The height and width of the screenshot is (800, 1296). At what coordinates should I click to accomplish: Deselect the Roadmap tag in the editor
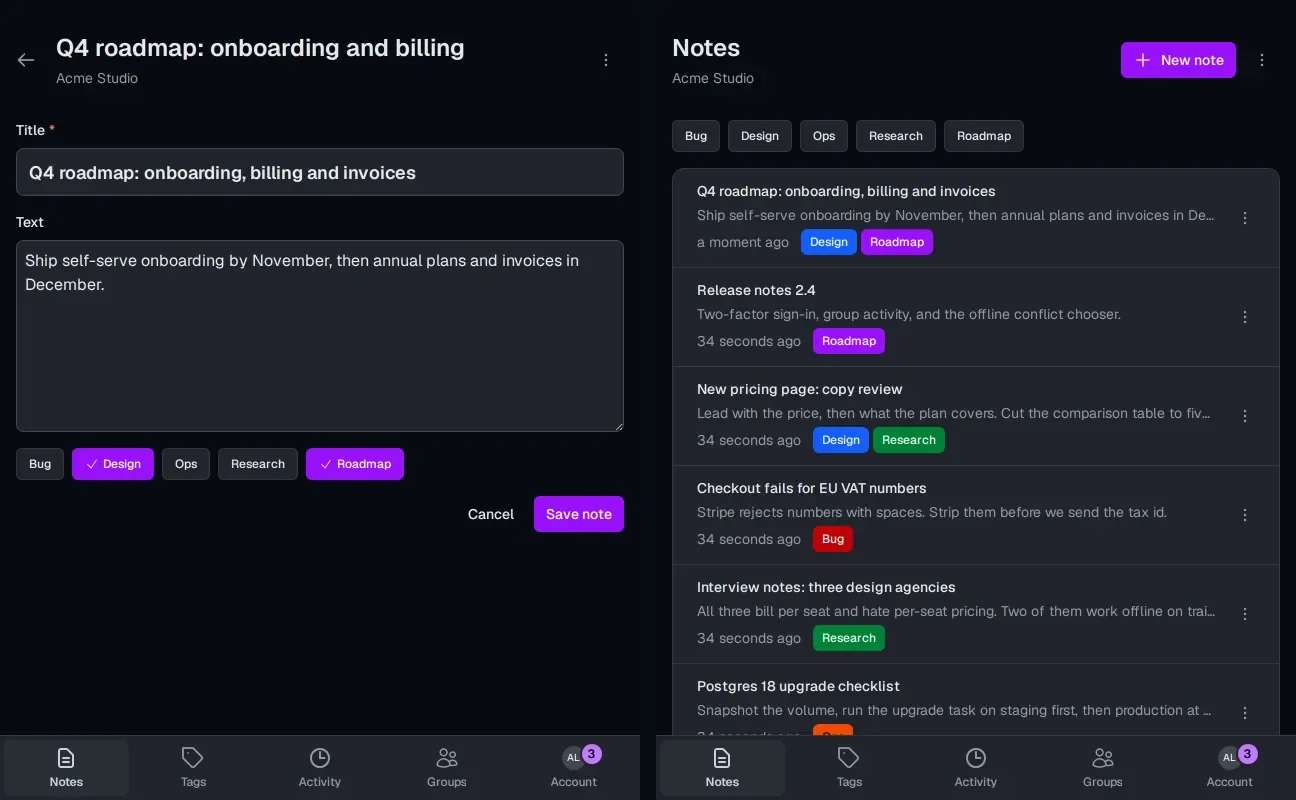[355, 464]
